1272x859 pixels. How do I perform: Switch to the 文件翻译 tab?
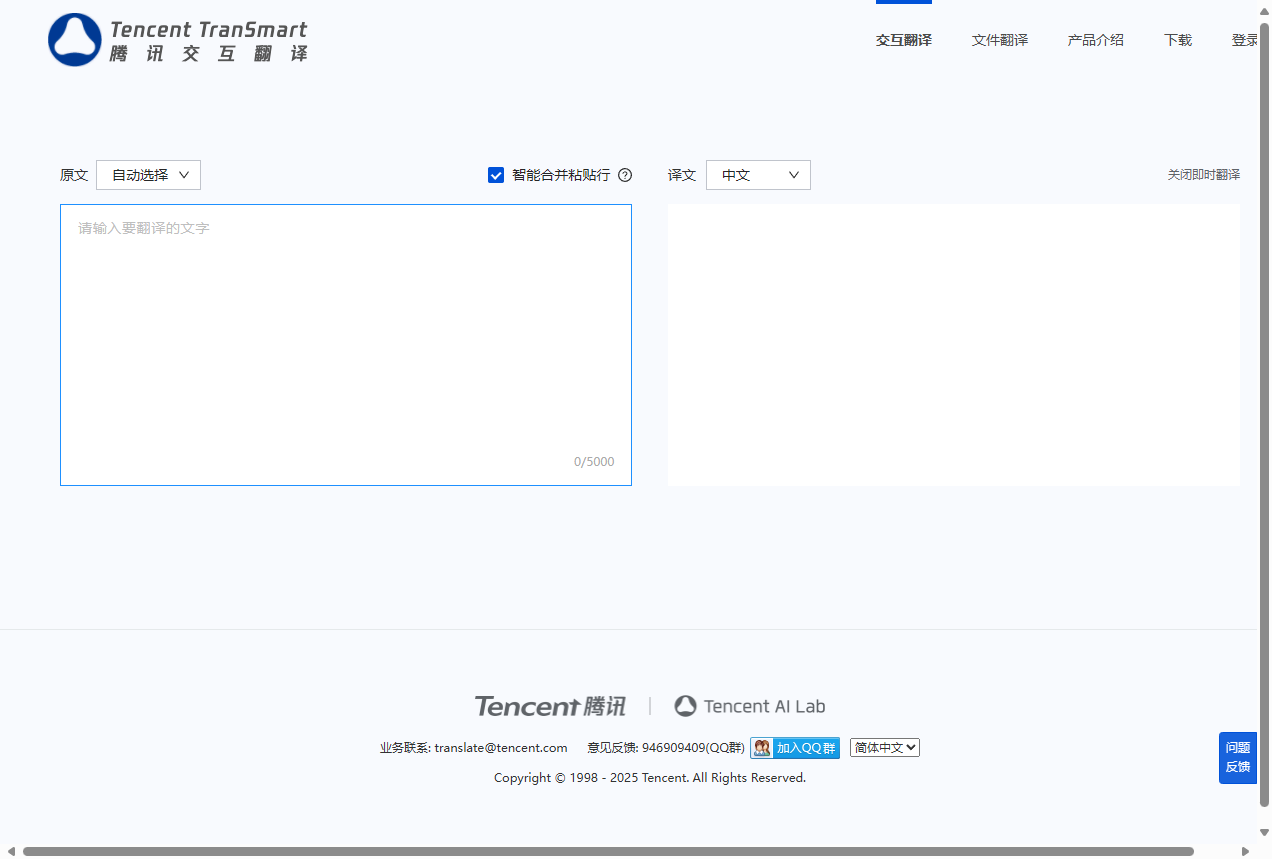coord(999,40)
